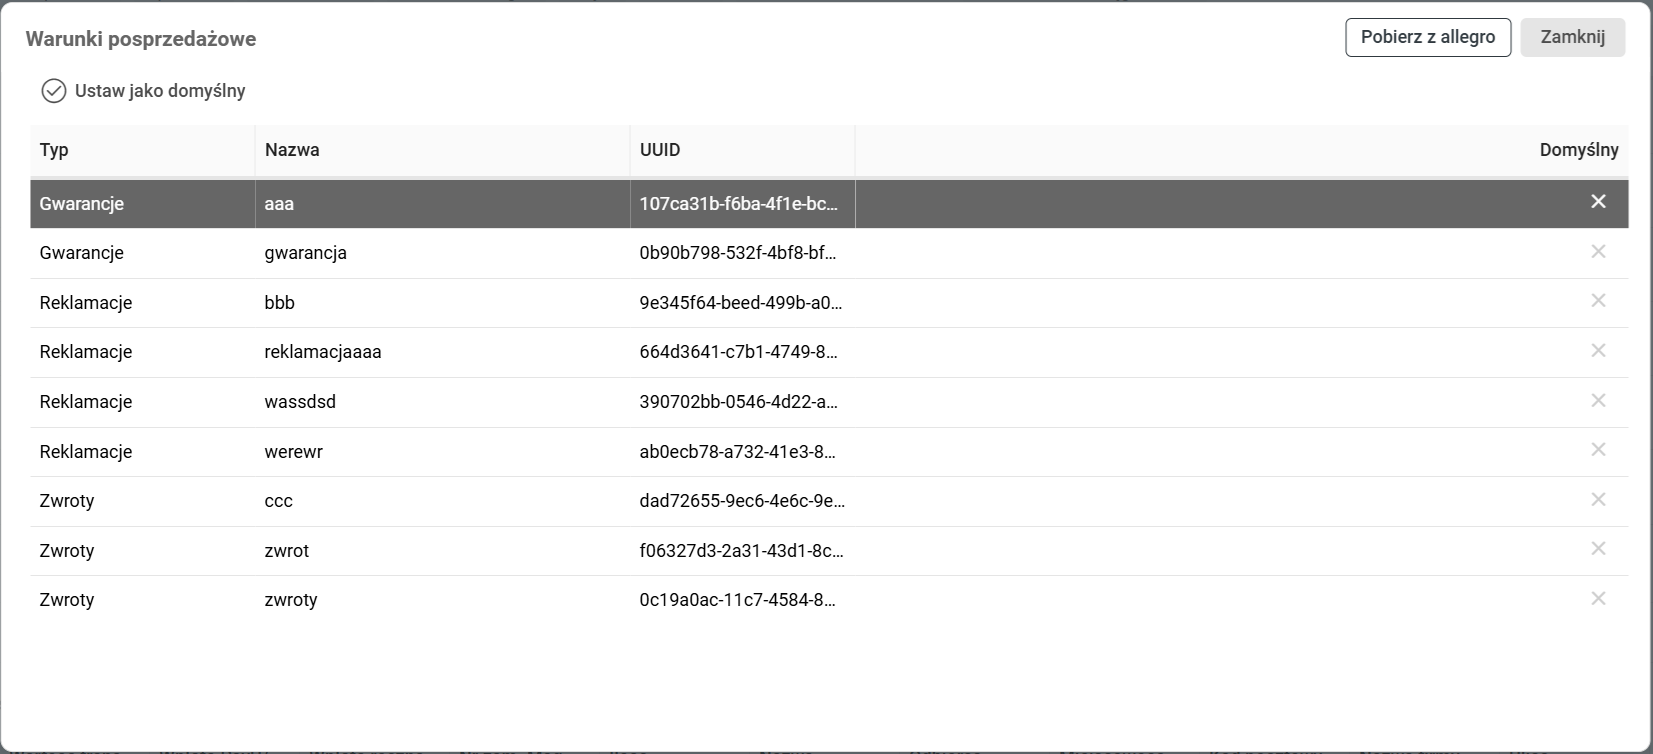Click the checkmark icon beside Ustaw jako domyślny
This screenshot has width=1653, height=754.
[x=54, y=91]
